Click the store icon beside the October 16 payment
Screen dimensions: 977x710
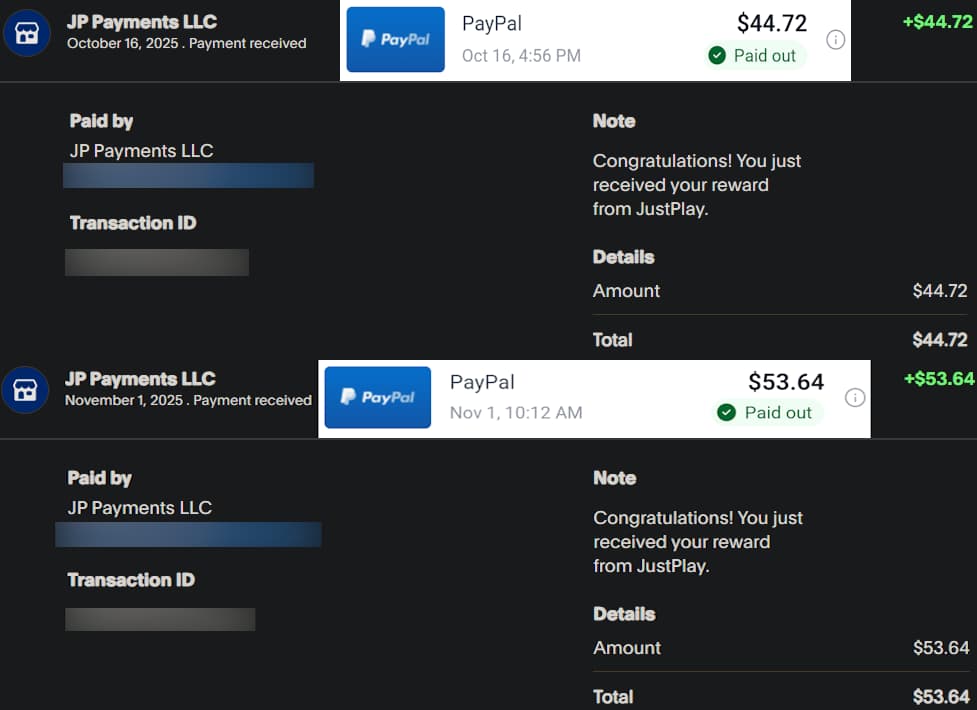pyautogui.click(x=27, y=33)
